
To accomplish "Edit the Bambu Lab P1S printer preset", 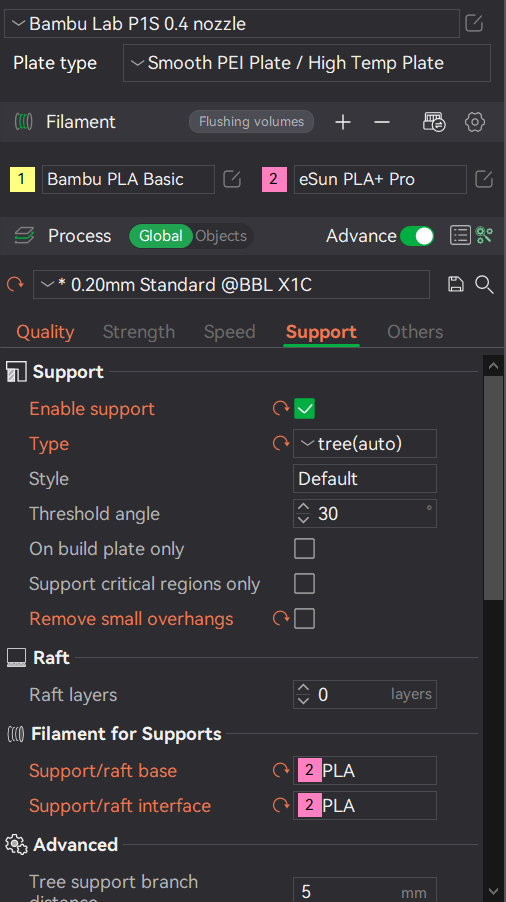I will coord(474,24).
